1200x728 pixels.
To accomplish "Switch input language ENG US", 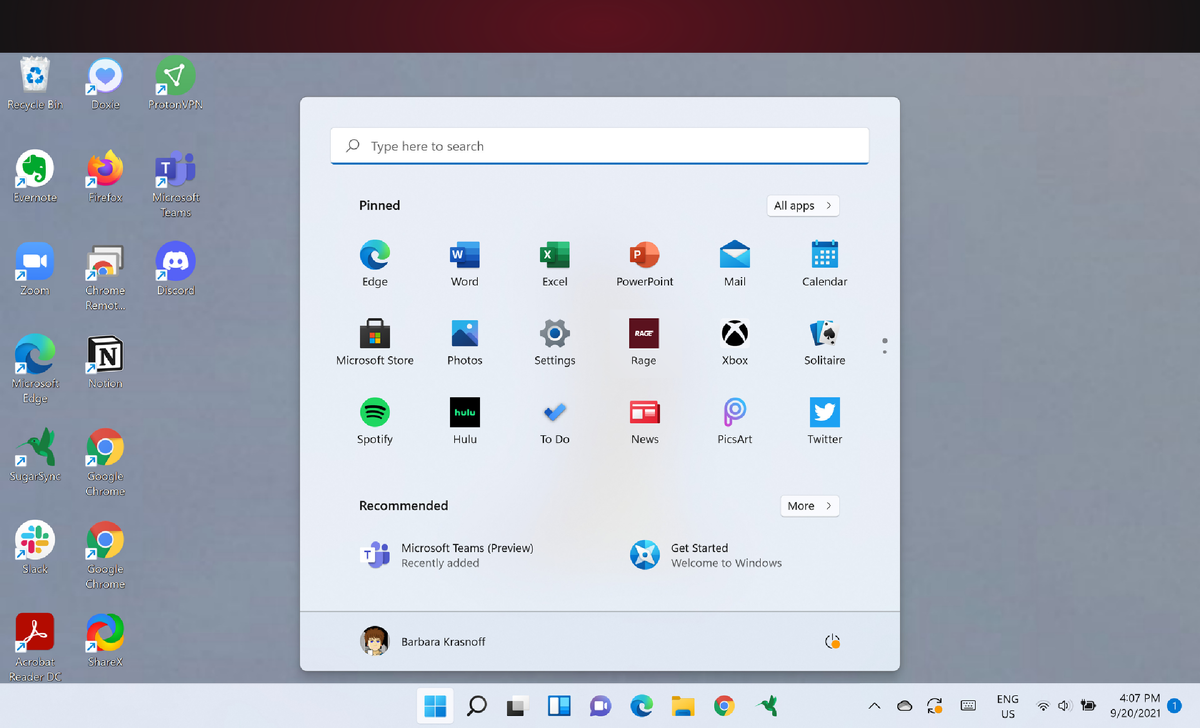I will 1008,706.
